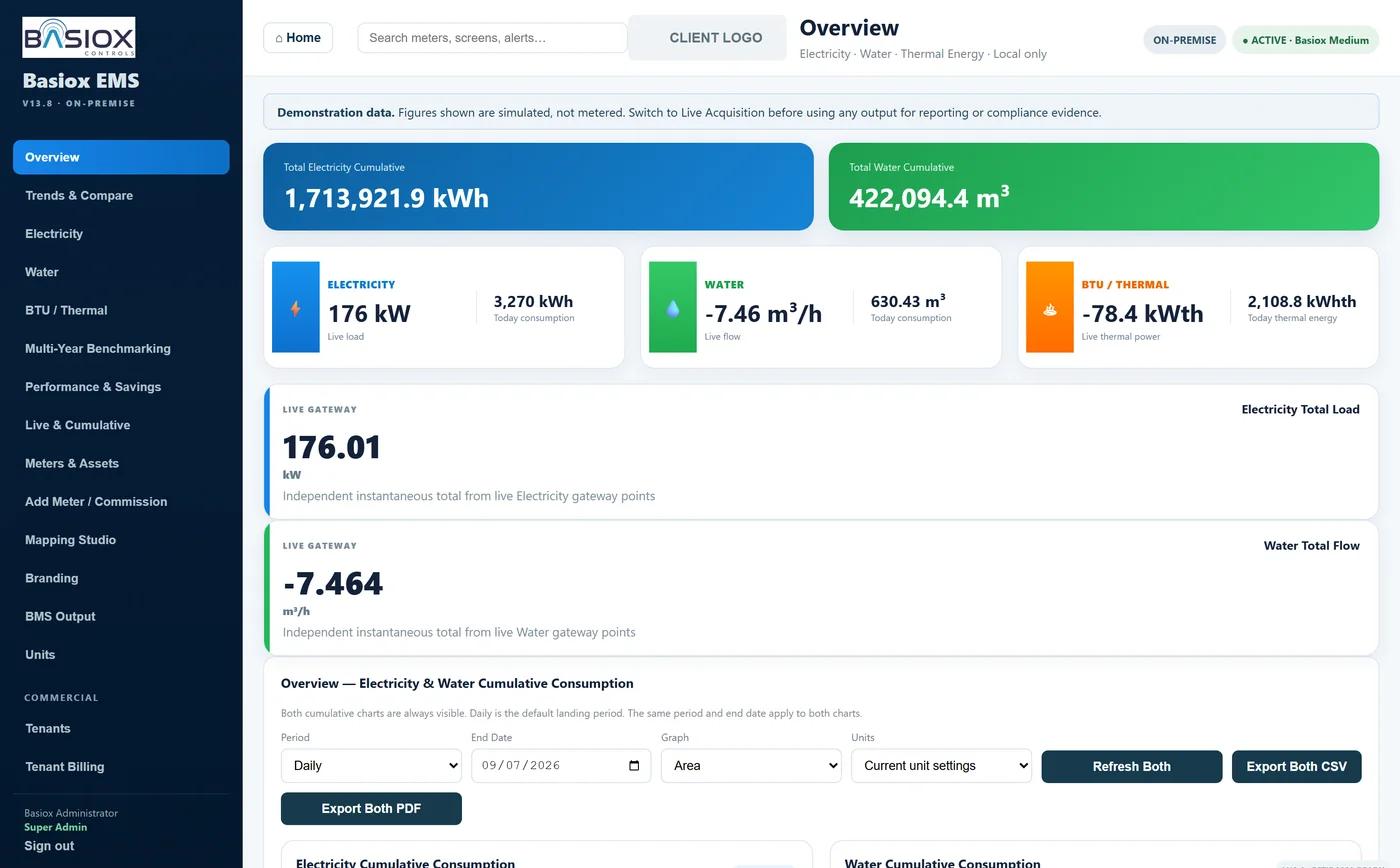Click the Home button
This screenshot has height=868, width=1400.
[298, 38]
